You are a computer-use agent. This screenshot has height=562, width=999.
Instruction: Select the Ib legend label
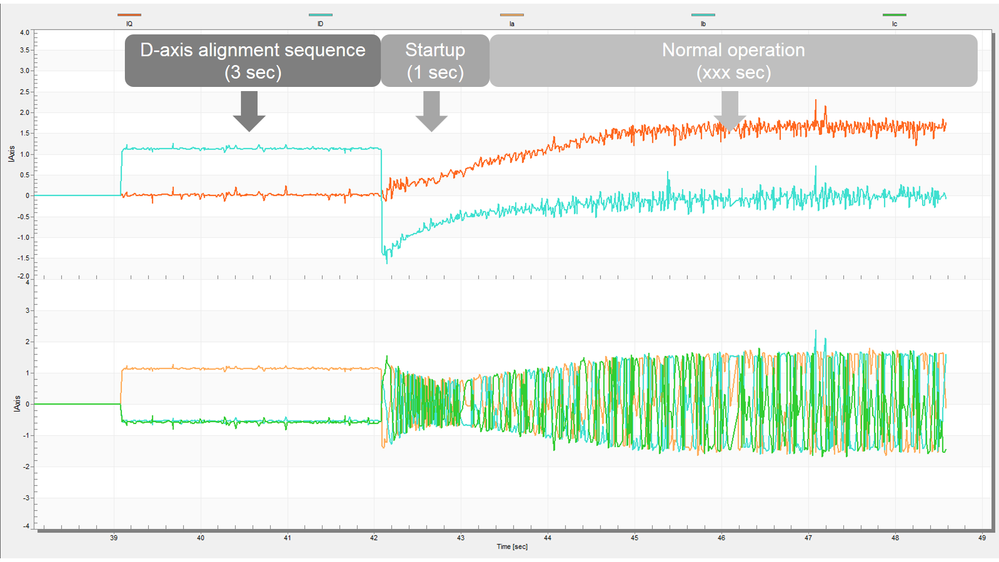coord(703,24)
